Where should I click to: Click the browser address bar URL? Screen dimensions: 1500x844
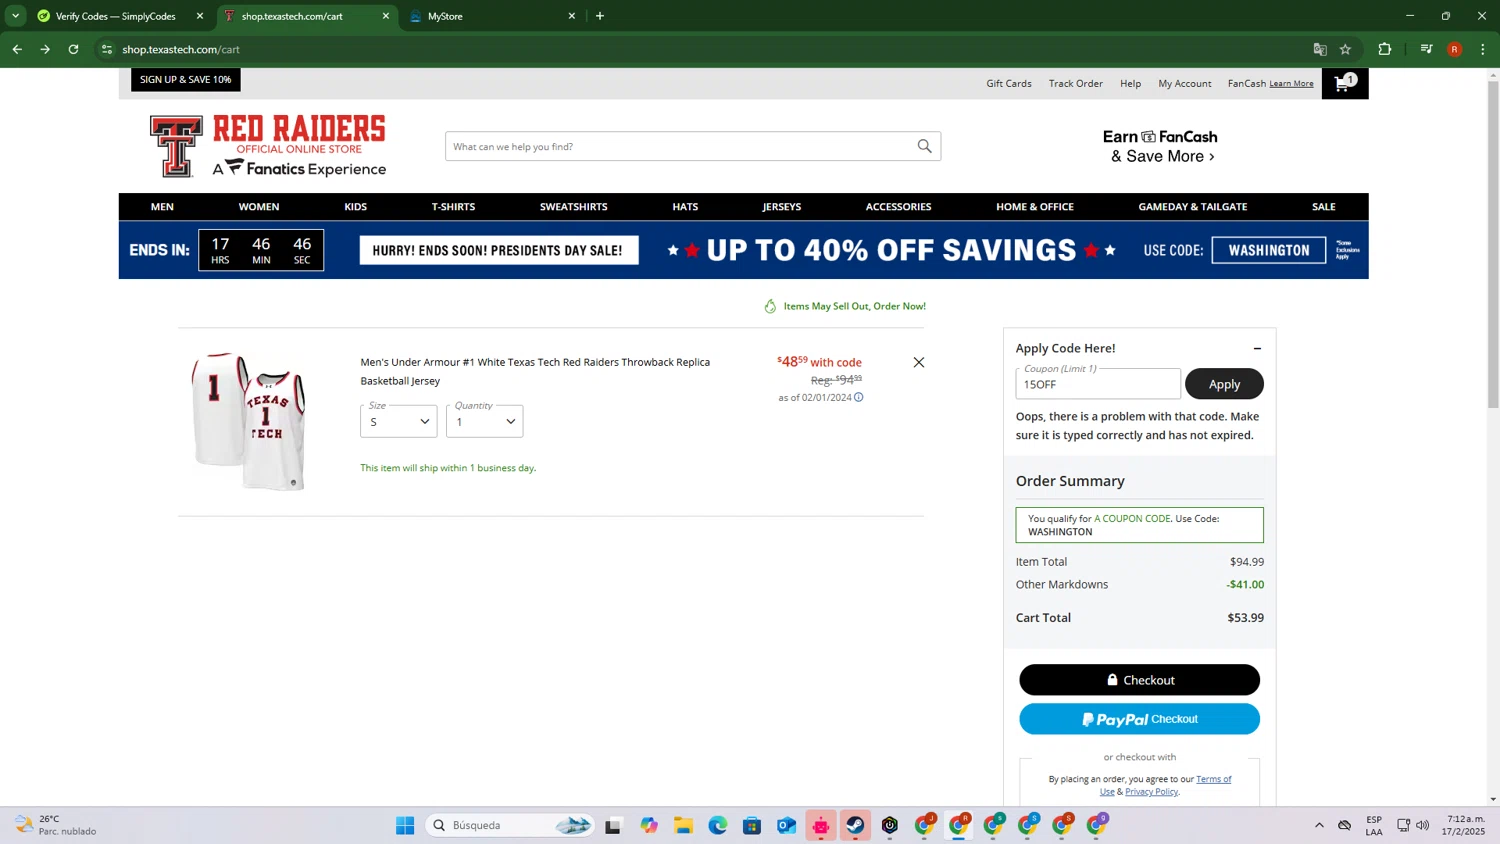point(181,49)
